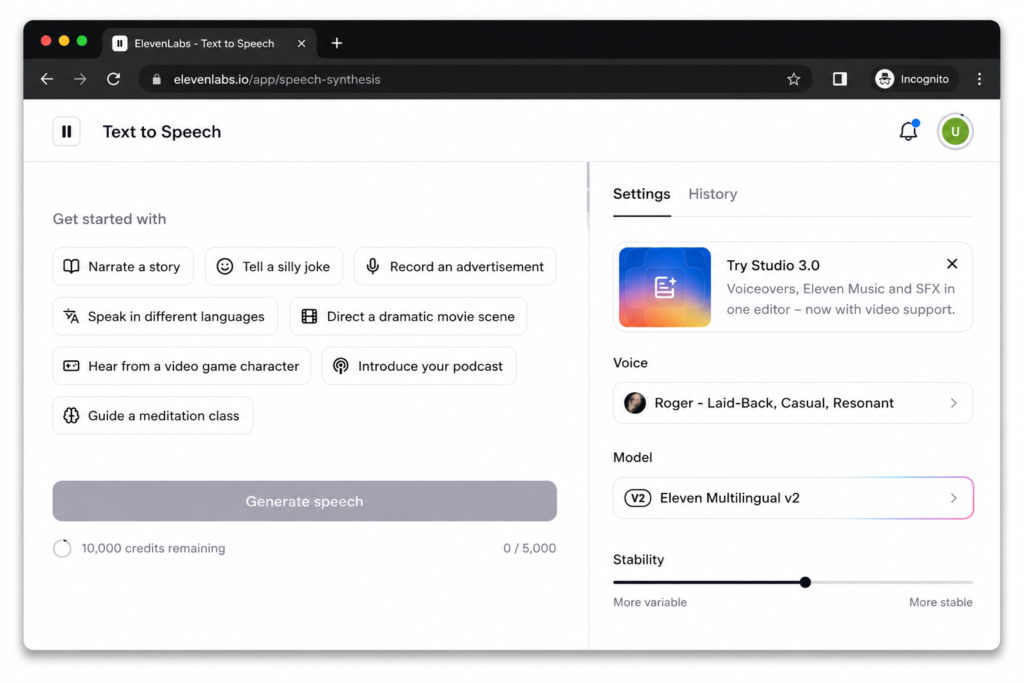Click the ElevenLabs sidebar logo button
This screenshot has width=1024, height=683.
67,131
